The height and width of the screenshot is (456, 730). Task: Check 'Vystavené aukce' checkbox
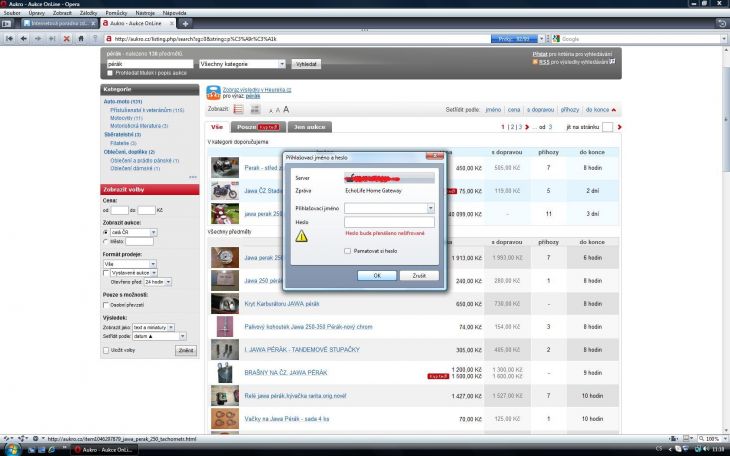(106, 273)
